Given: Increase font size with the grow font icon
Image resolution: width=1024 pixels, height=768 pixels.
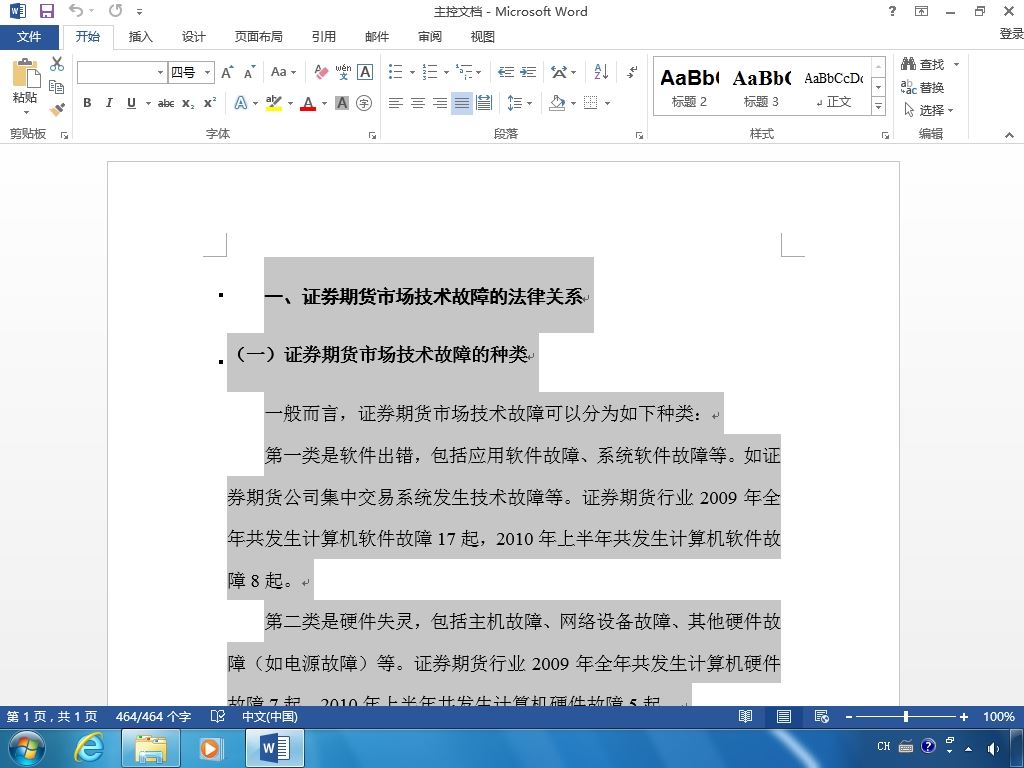Looking at the screenshot, I should (227, 72).
